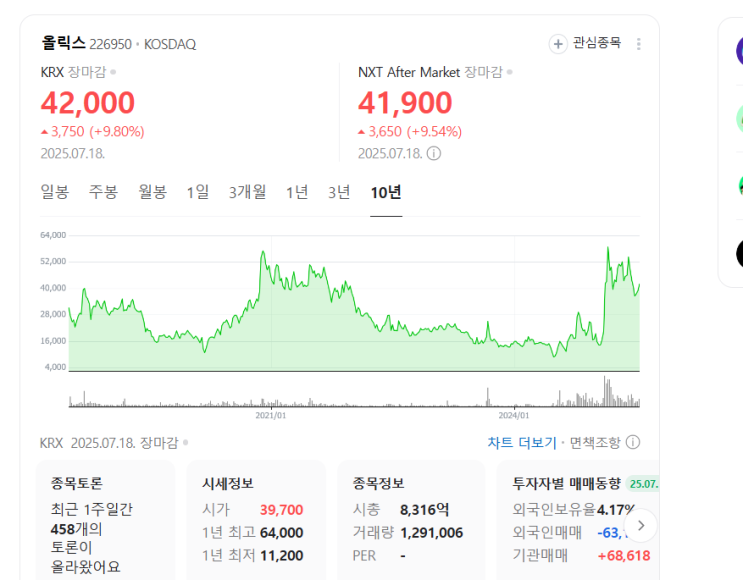
Task: Add 올릭스 to watchlist with plus icon
Action: [558, 44]
